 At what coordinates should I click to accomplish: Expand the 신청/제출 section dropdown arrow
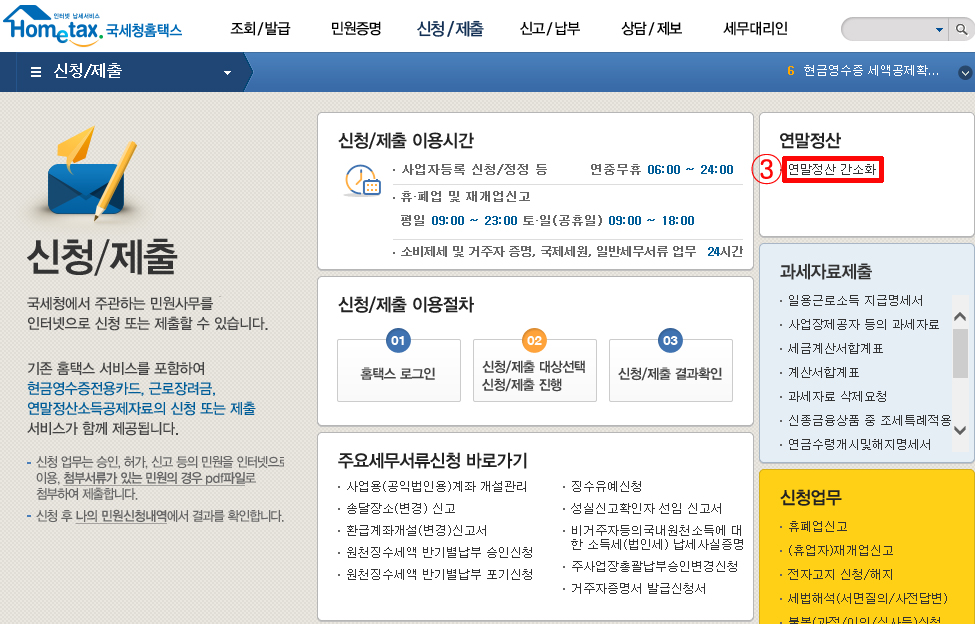coord(228,73)
